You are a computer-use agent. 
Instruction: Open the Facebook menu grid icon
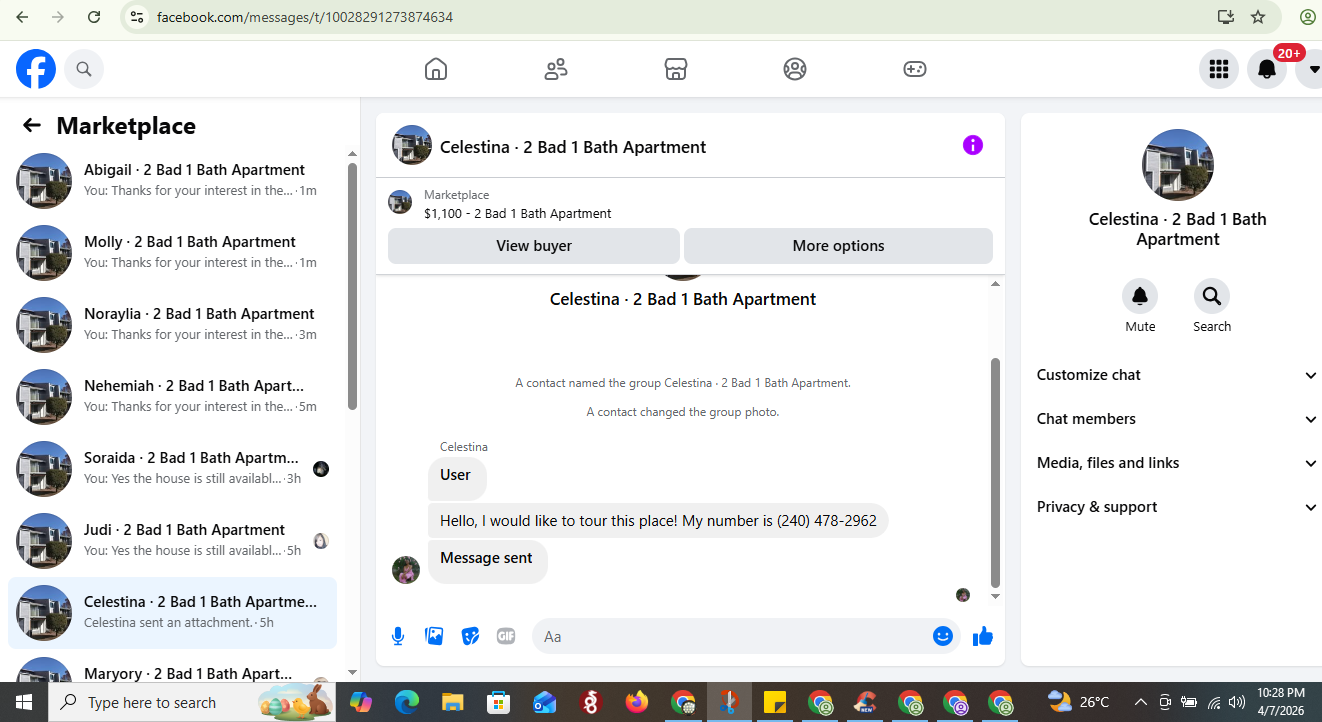pyautogui.click(x=1218, y=69)
